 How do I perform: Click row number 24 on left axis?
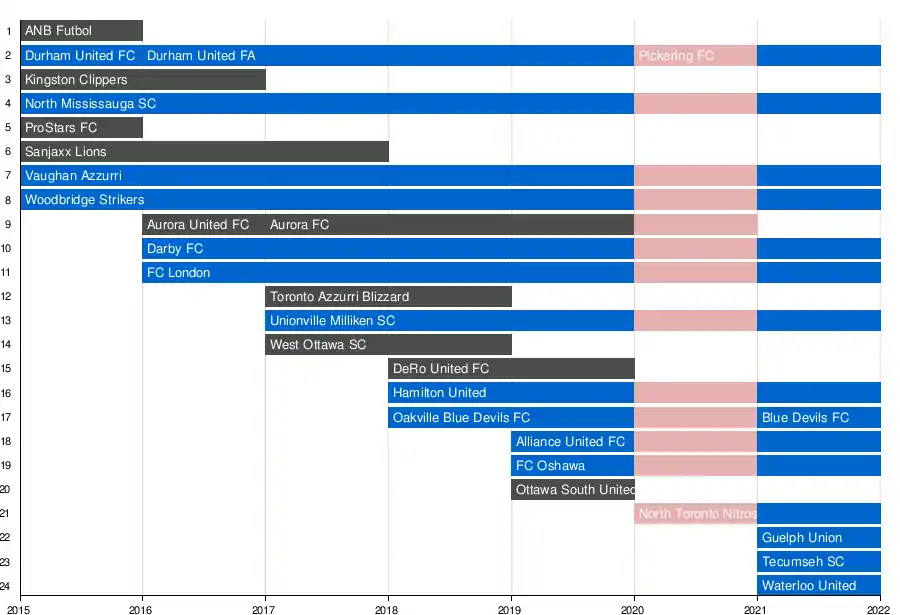(7, 586)
